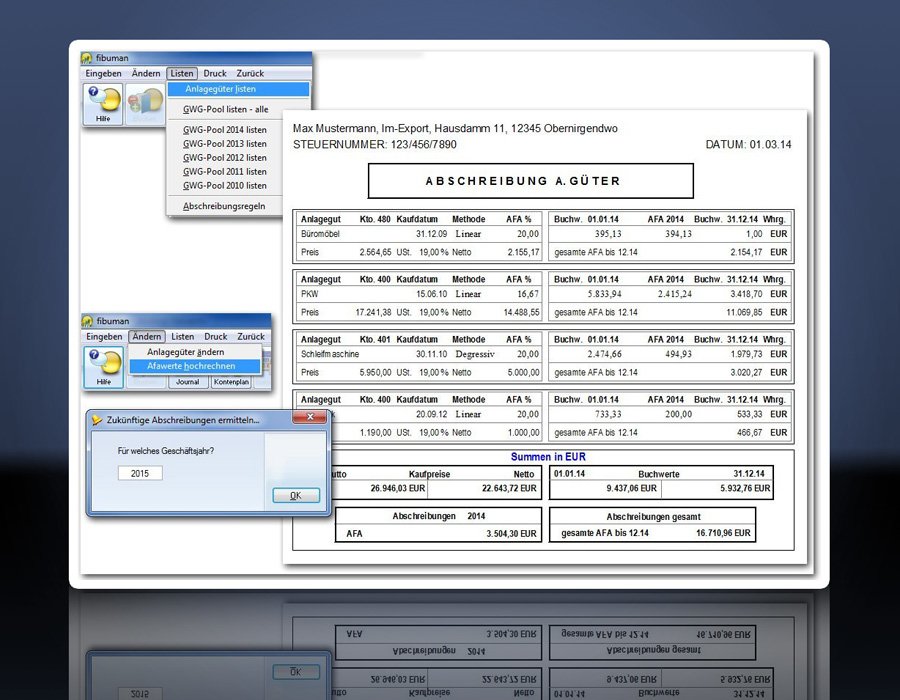Open 'GWG-Pool 2014 listen' menu entry
900x700 pixels.
pos(225,130)
